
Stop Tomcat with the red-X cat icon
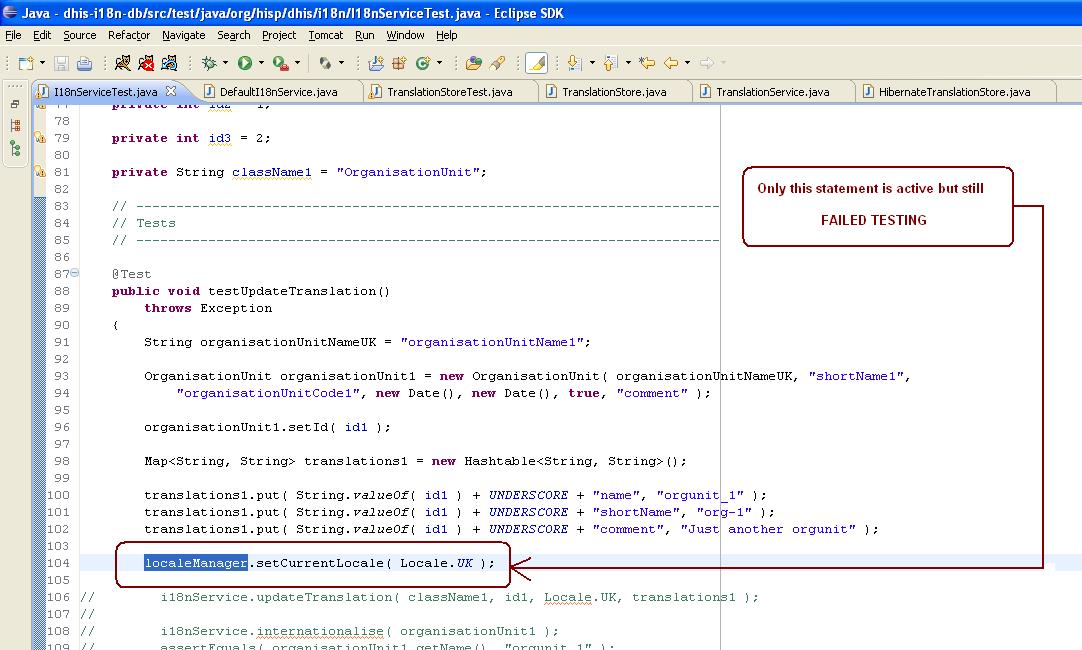(x=147, y=63)
